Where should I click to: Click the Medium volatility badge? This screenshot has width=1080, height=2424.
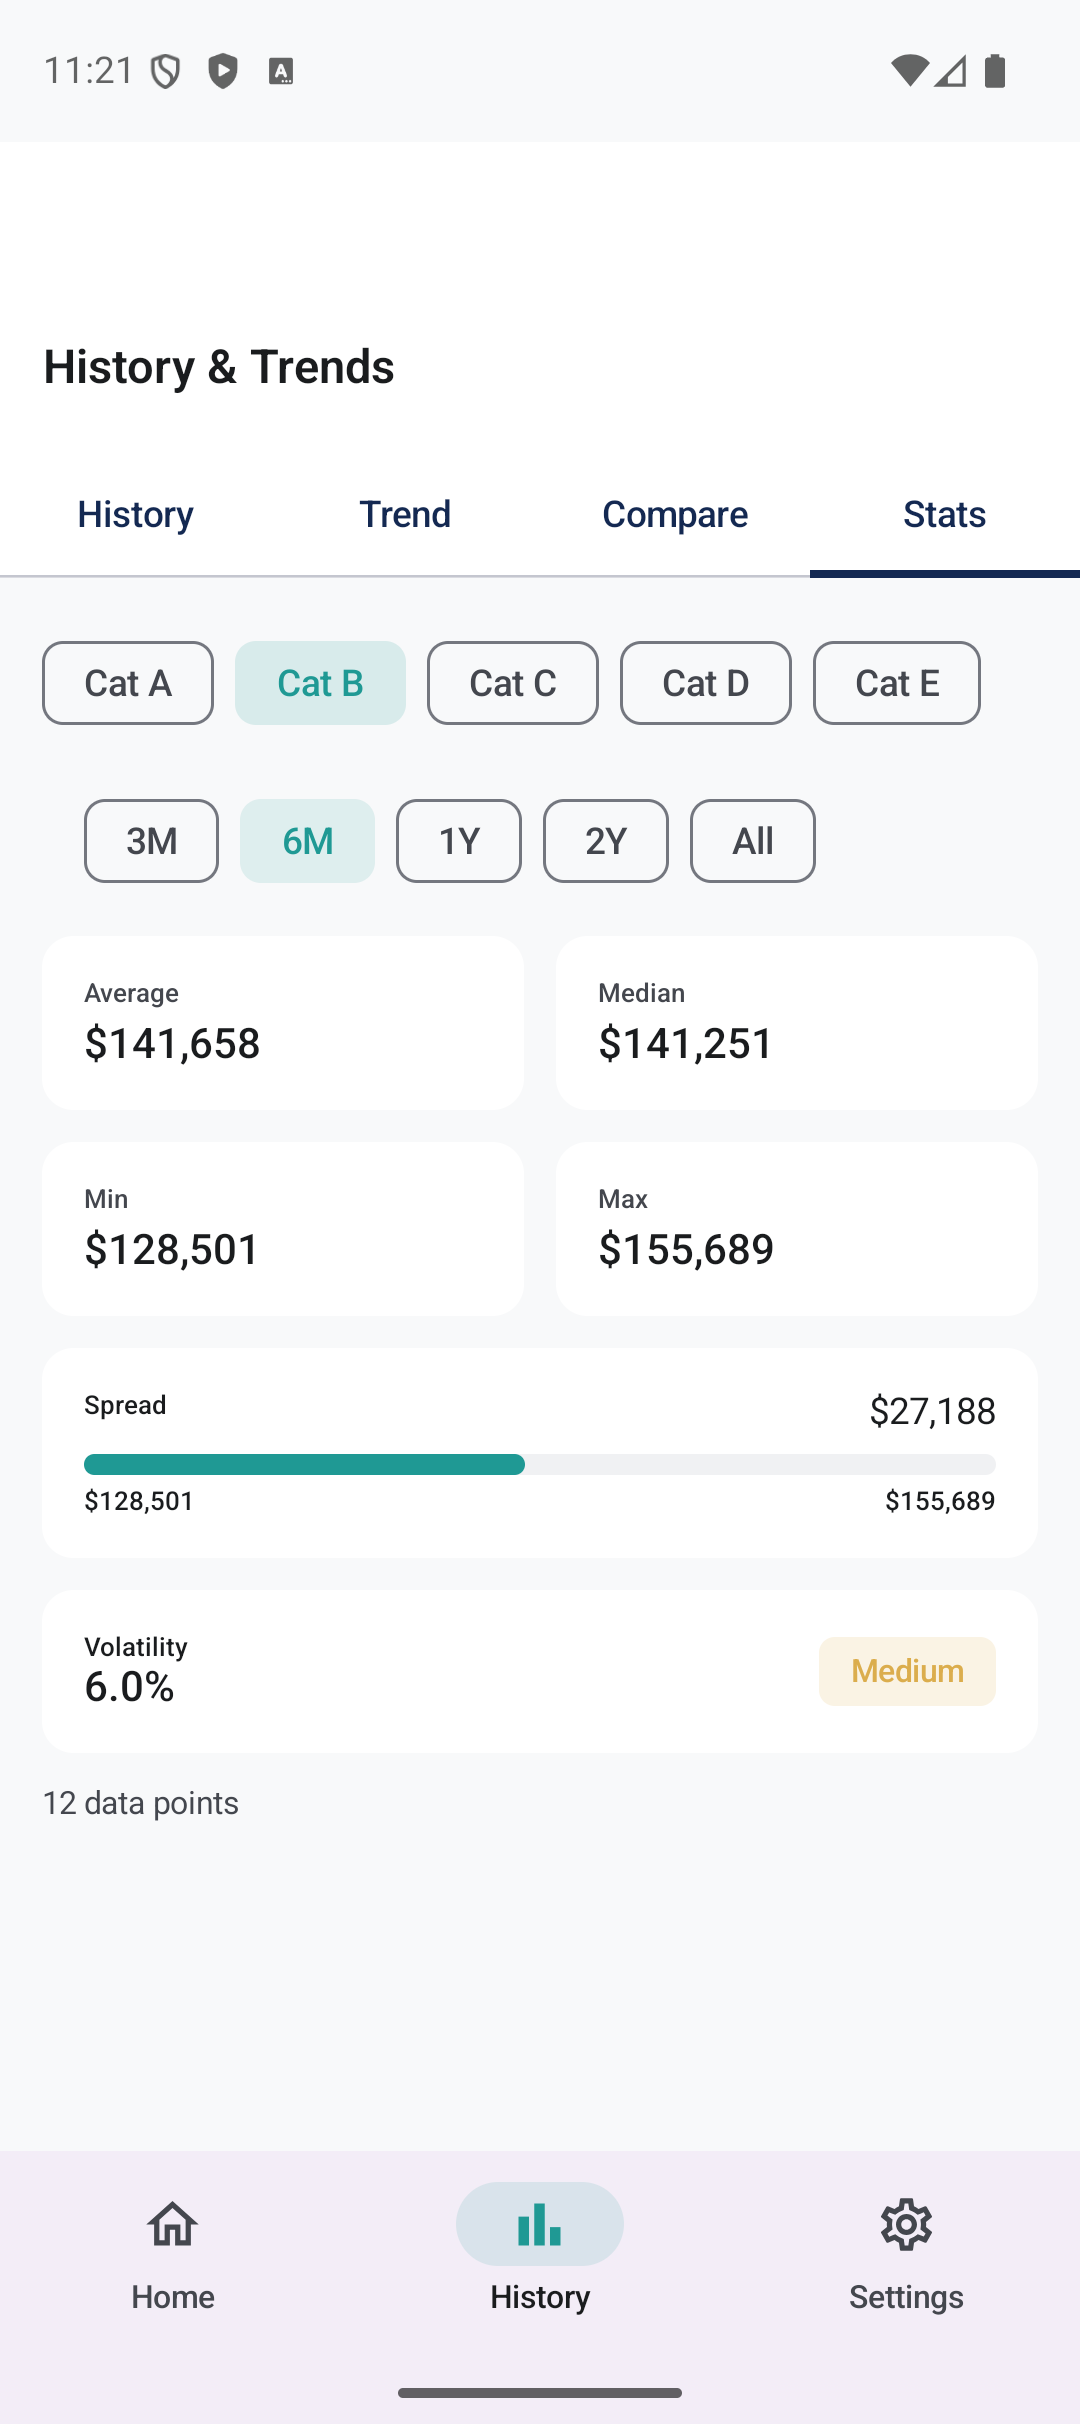(x=907, y=1671)
